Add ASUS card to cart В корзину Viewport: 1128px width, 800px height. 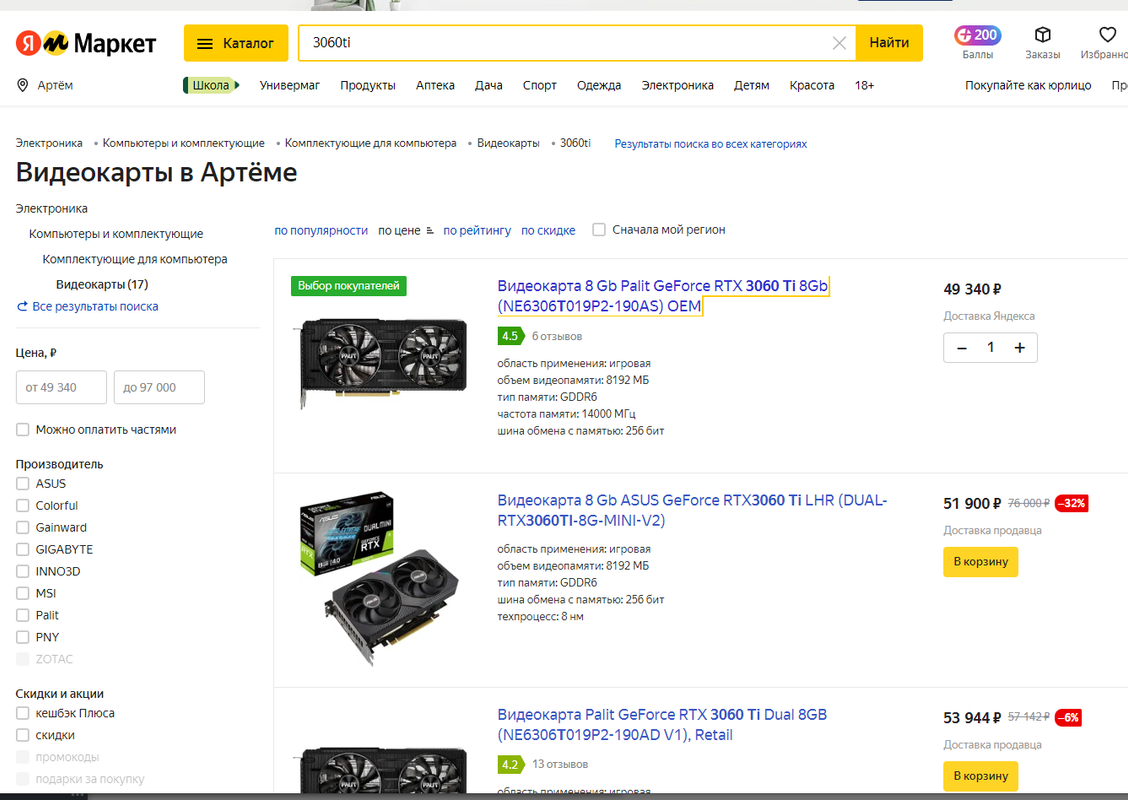pos(981,562)
